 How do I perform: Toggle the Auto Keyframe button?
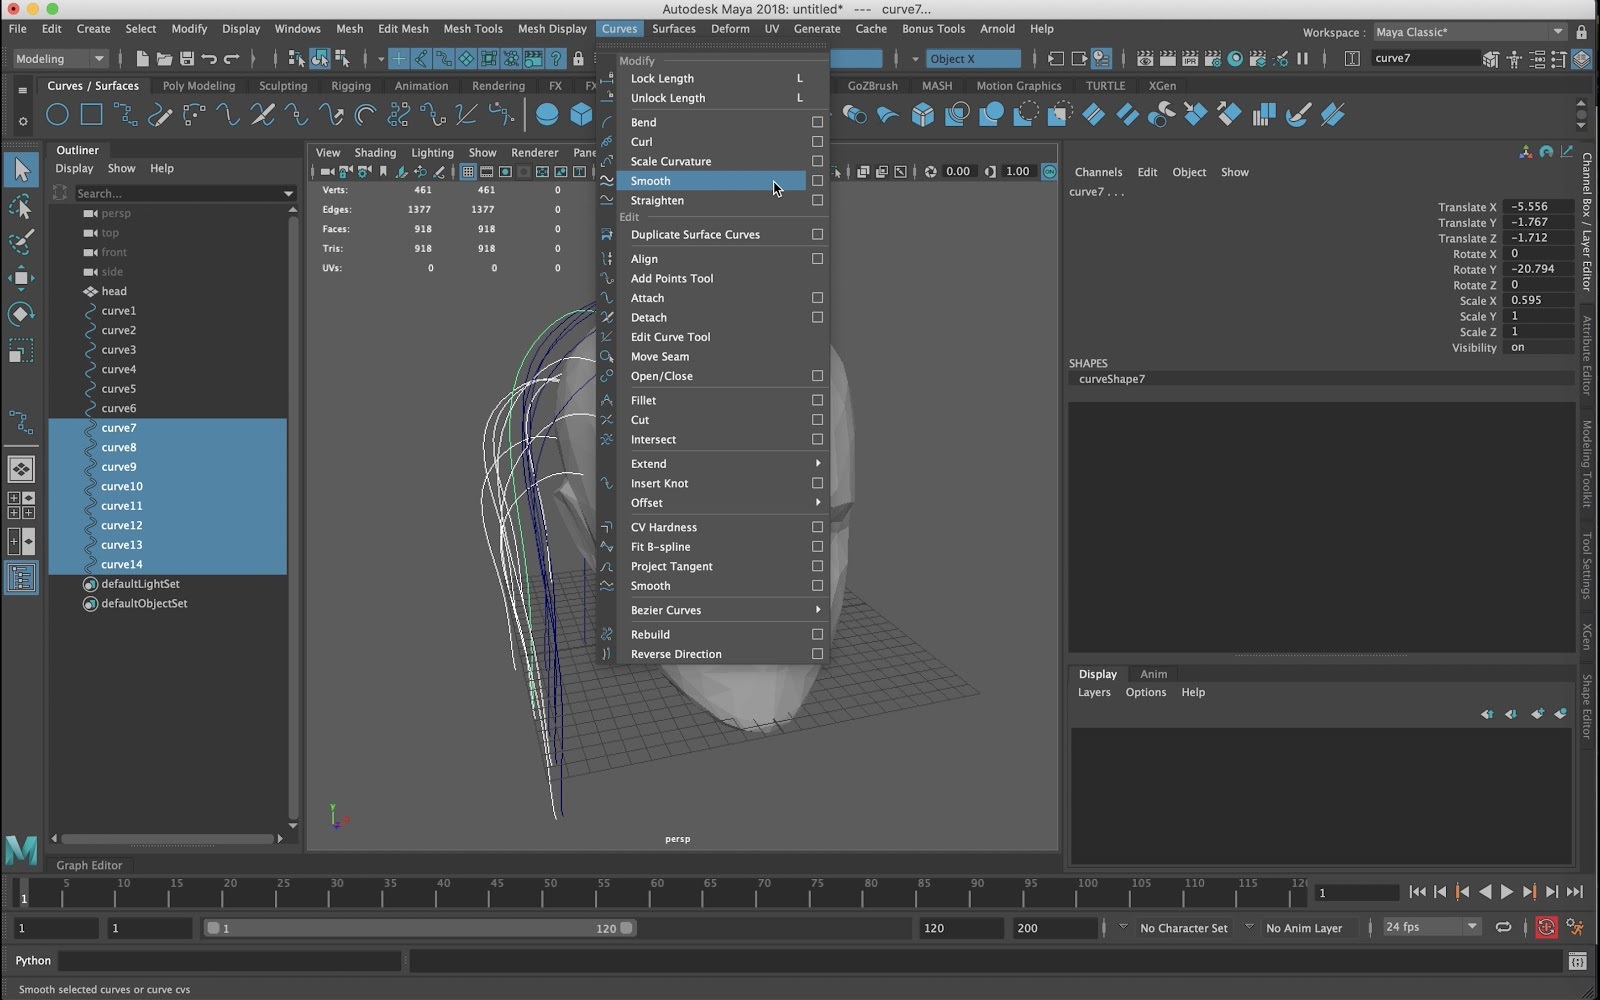pyautogui.click(x=1546, y=928)
